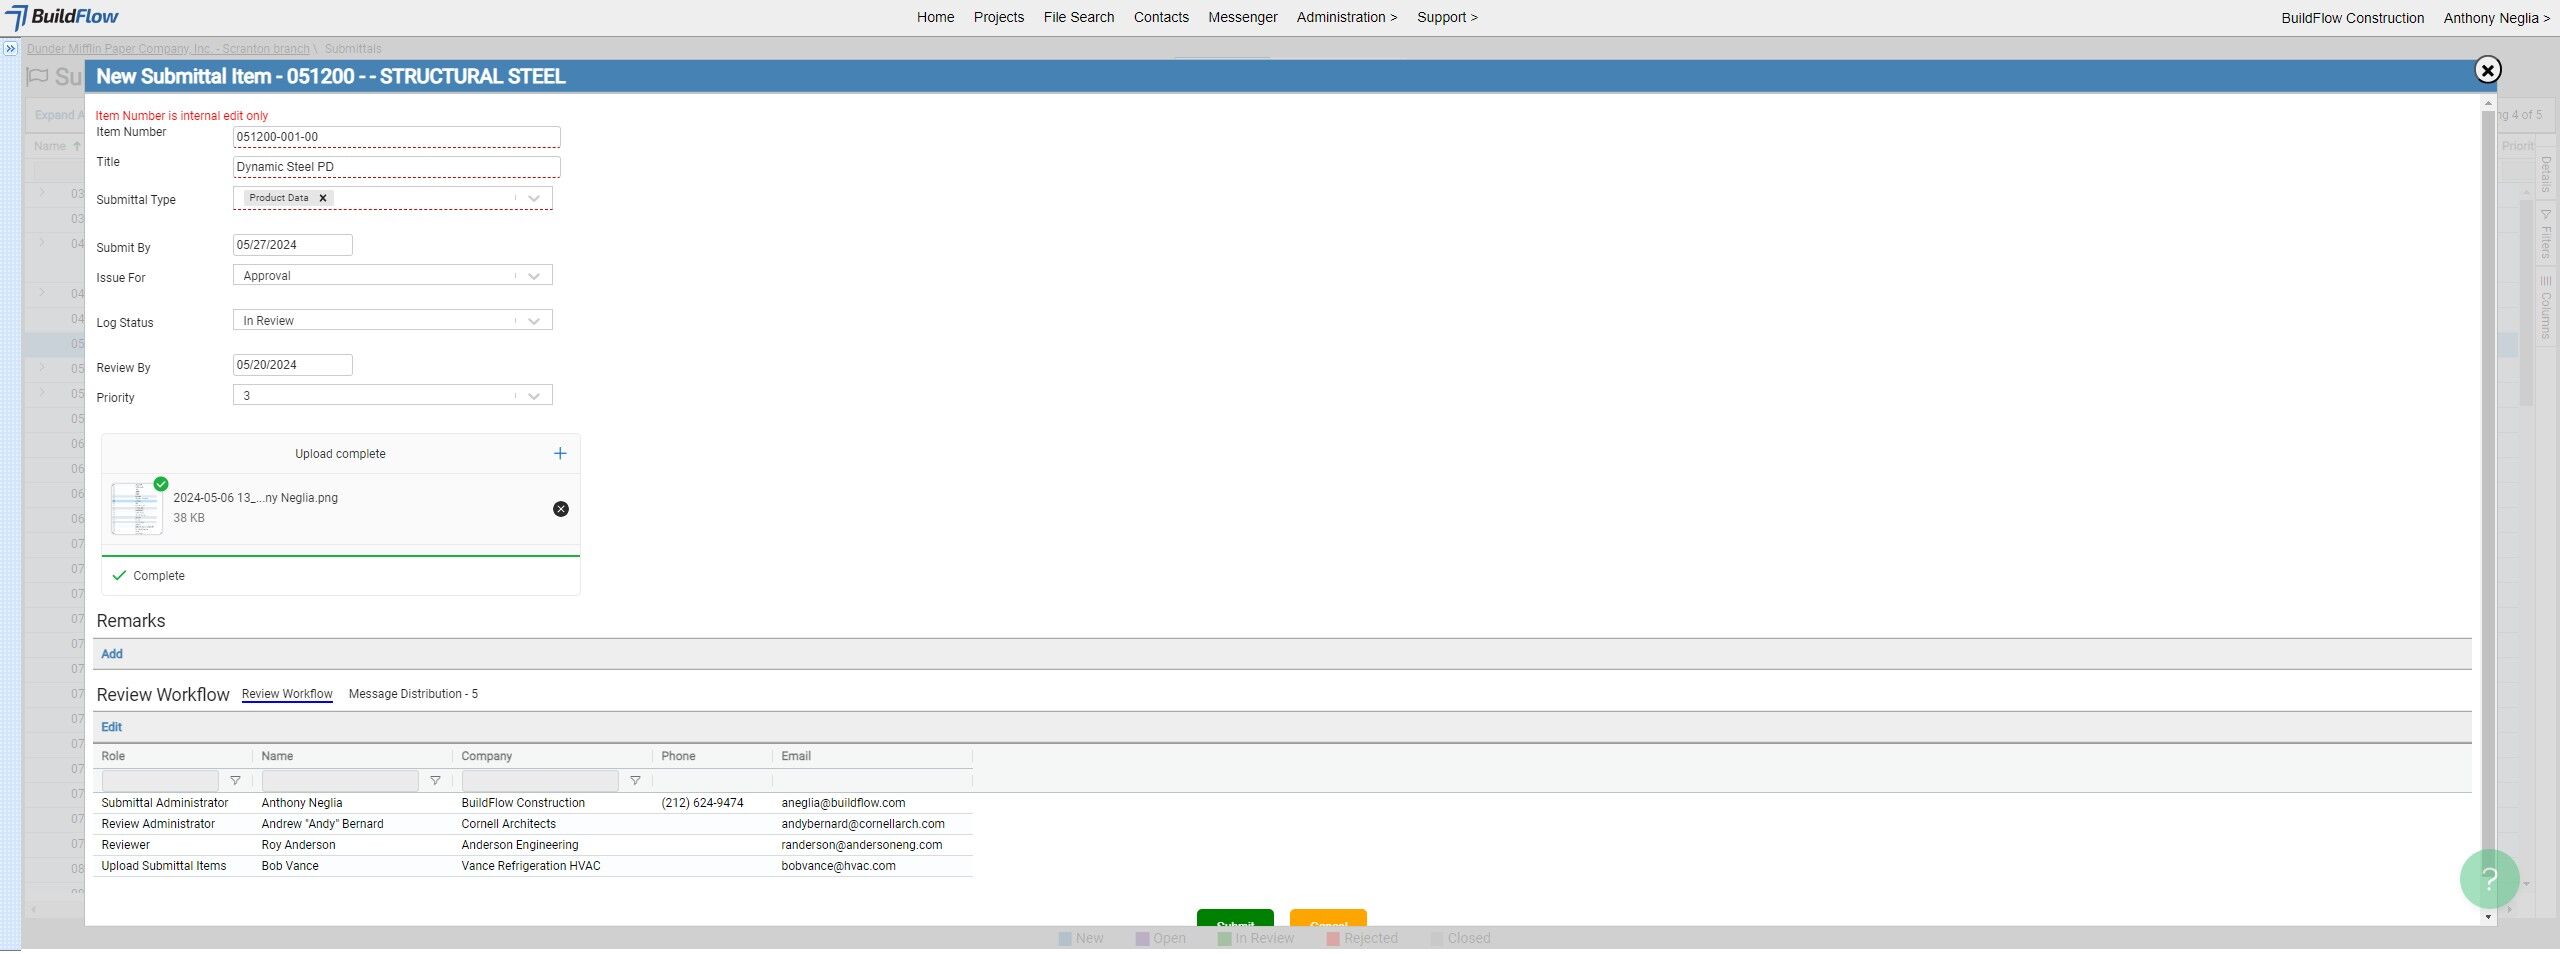
Task: Click the Item Number field
Action: [396, 137]
